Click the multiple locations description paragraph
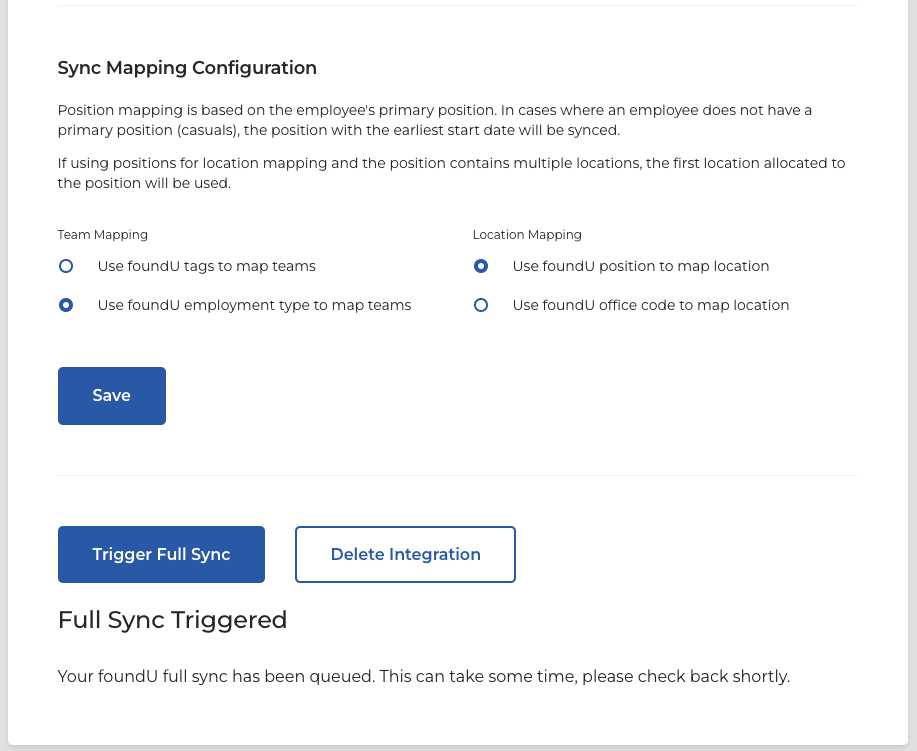Viewport: 917px width, 751px height. 451,173
